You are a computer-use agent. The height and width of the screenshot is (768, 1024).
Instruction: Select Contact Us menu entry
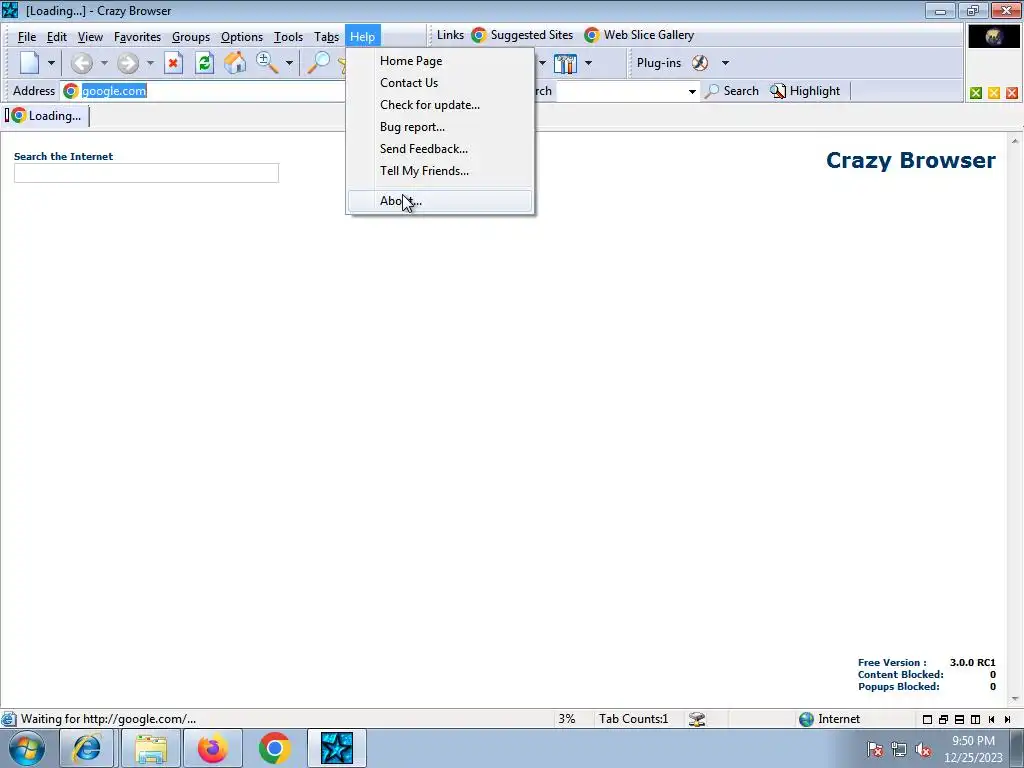[440, 83]
